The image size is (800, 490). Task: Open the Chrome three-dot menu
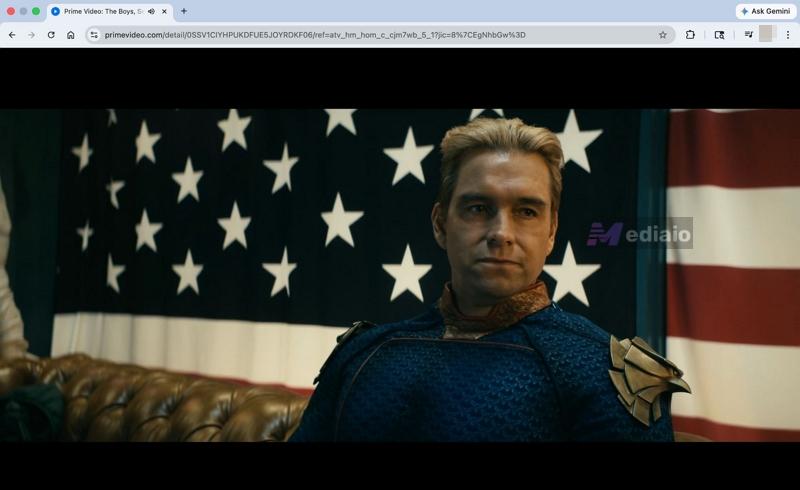click(788, 35)
